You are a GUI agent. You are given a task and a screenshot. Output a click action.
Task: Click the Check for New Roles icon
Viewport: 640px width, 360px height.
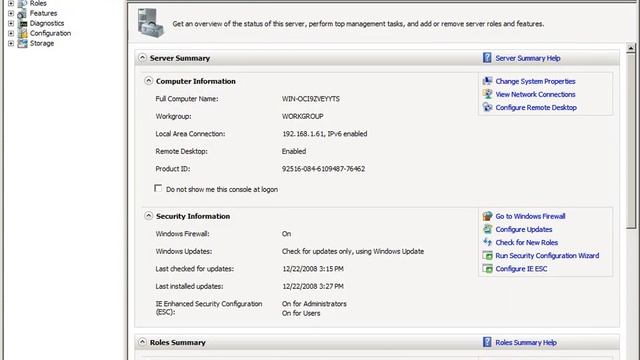[x=487, y=242]
